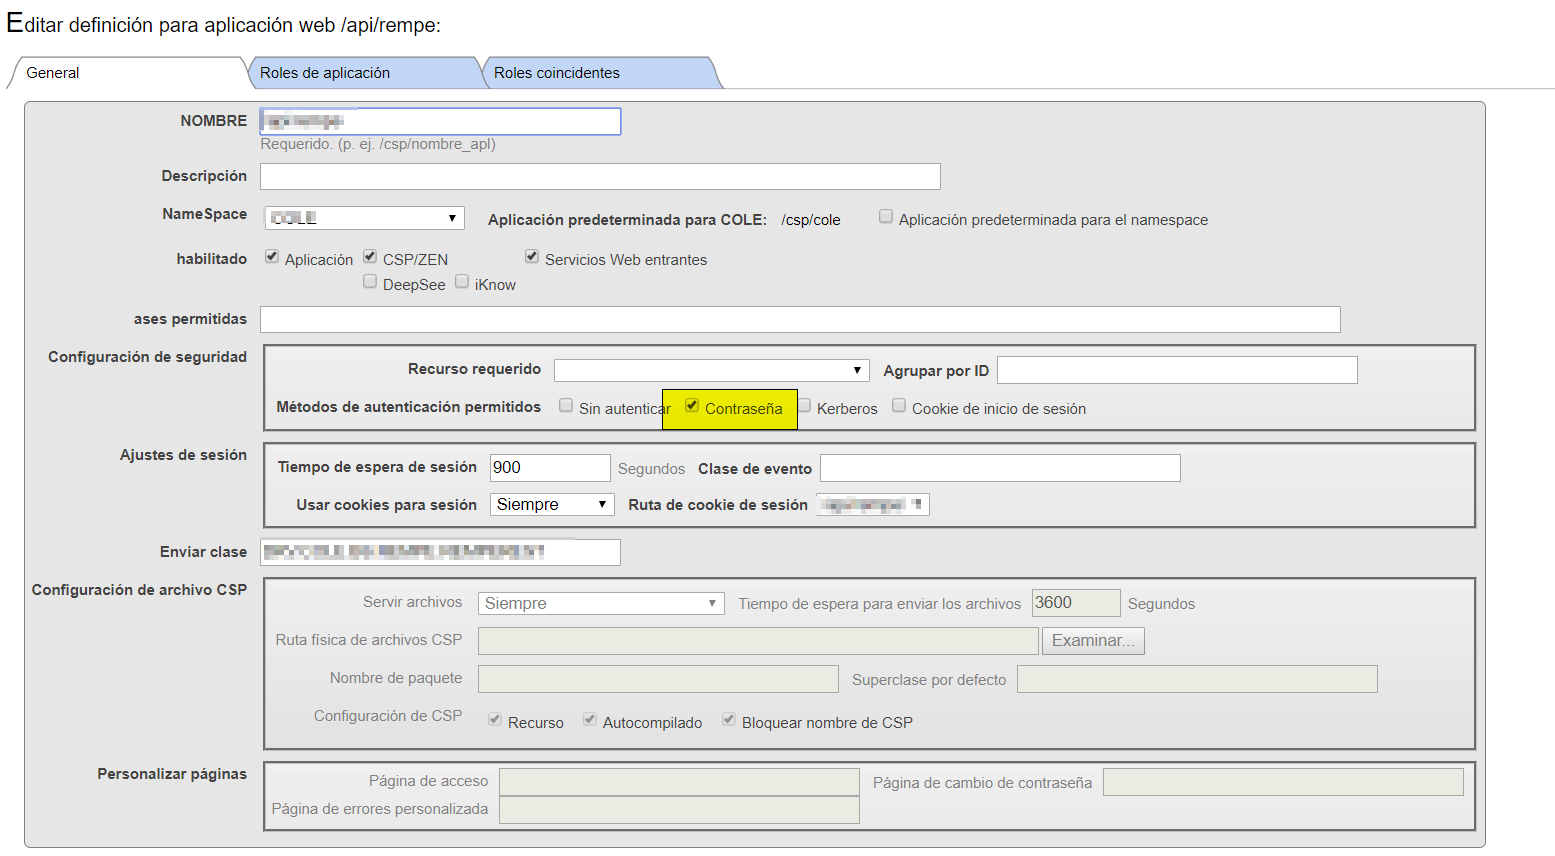Check the Sin autenticar option

tap(566, 406)
